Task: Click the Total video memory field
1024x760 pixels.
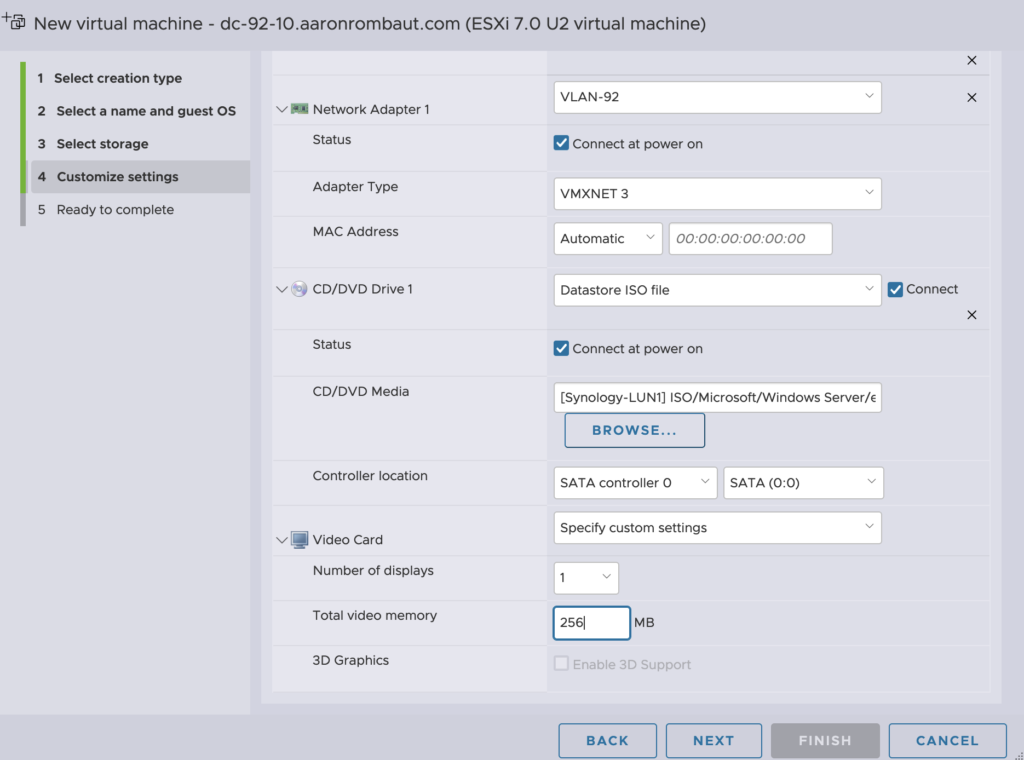Action: (x=591, y=623)
